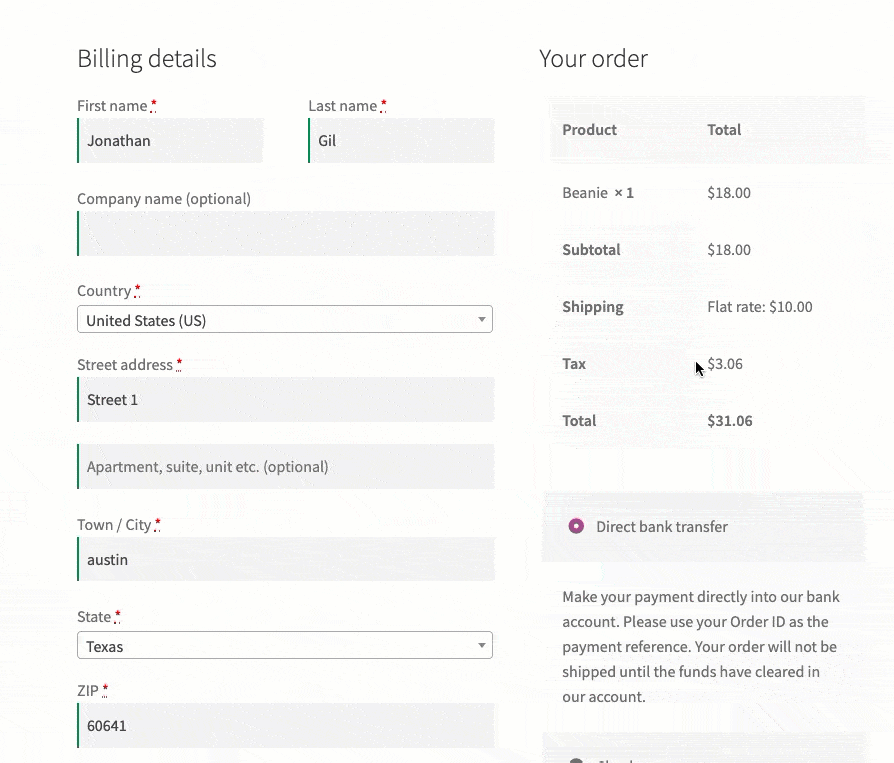Click the Apartment, suite, unit field
This screenshot has height=763, width=894.
tap(285, 466)
